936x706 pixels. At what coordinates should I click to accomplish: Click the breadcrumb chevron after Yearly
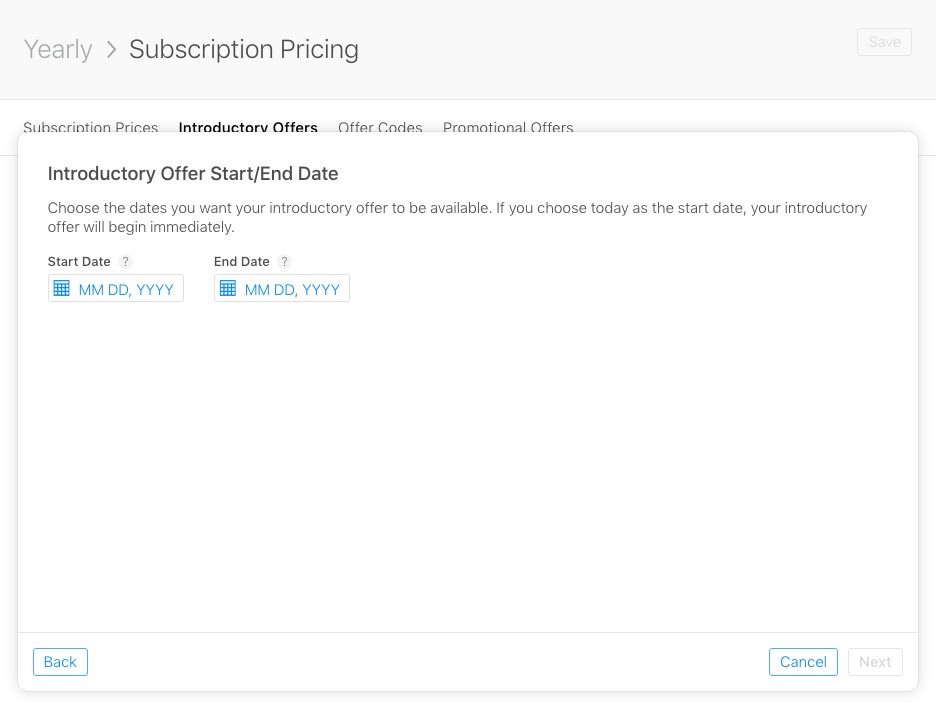coord(111,48)
